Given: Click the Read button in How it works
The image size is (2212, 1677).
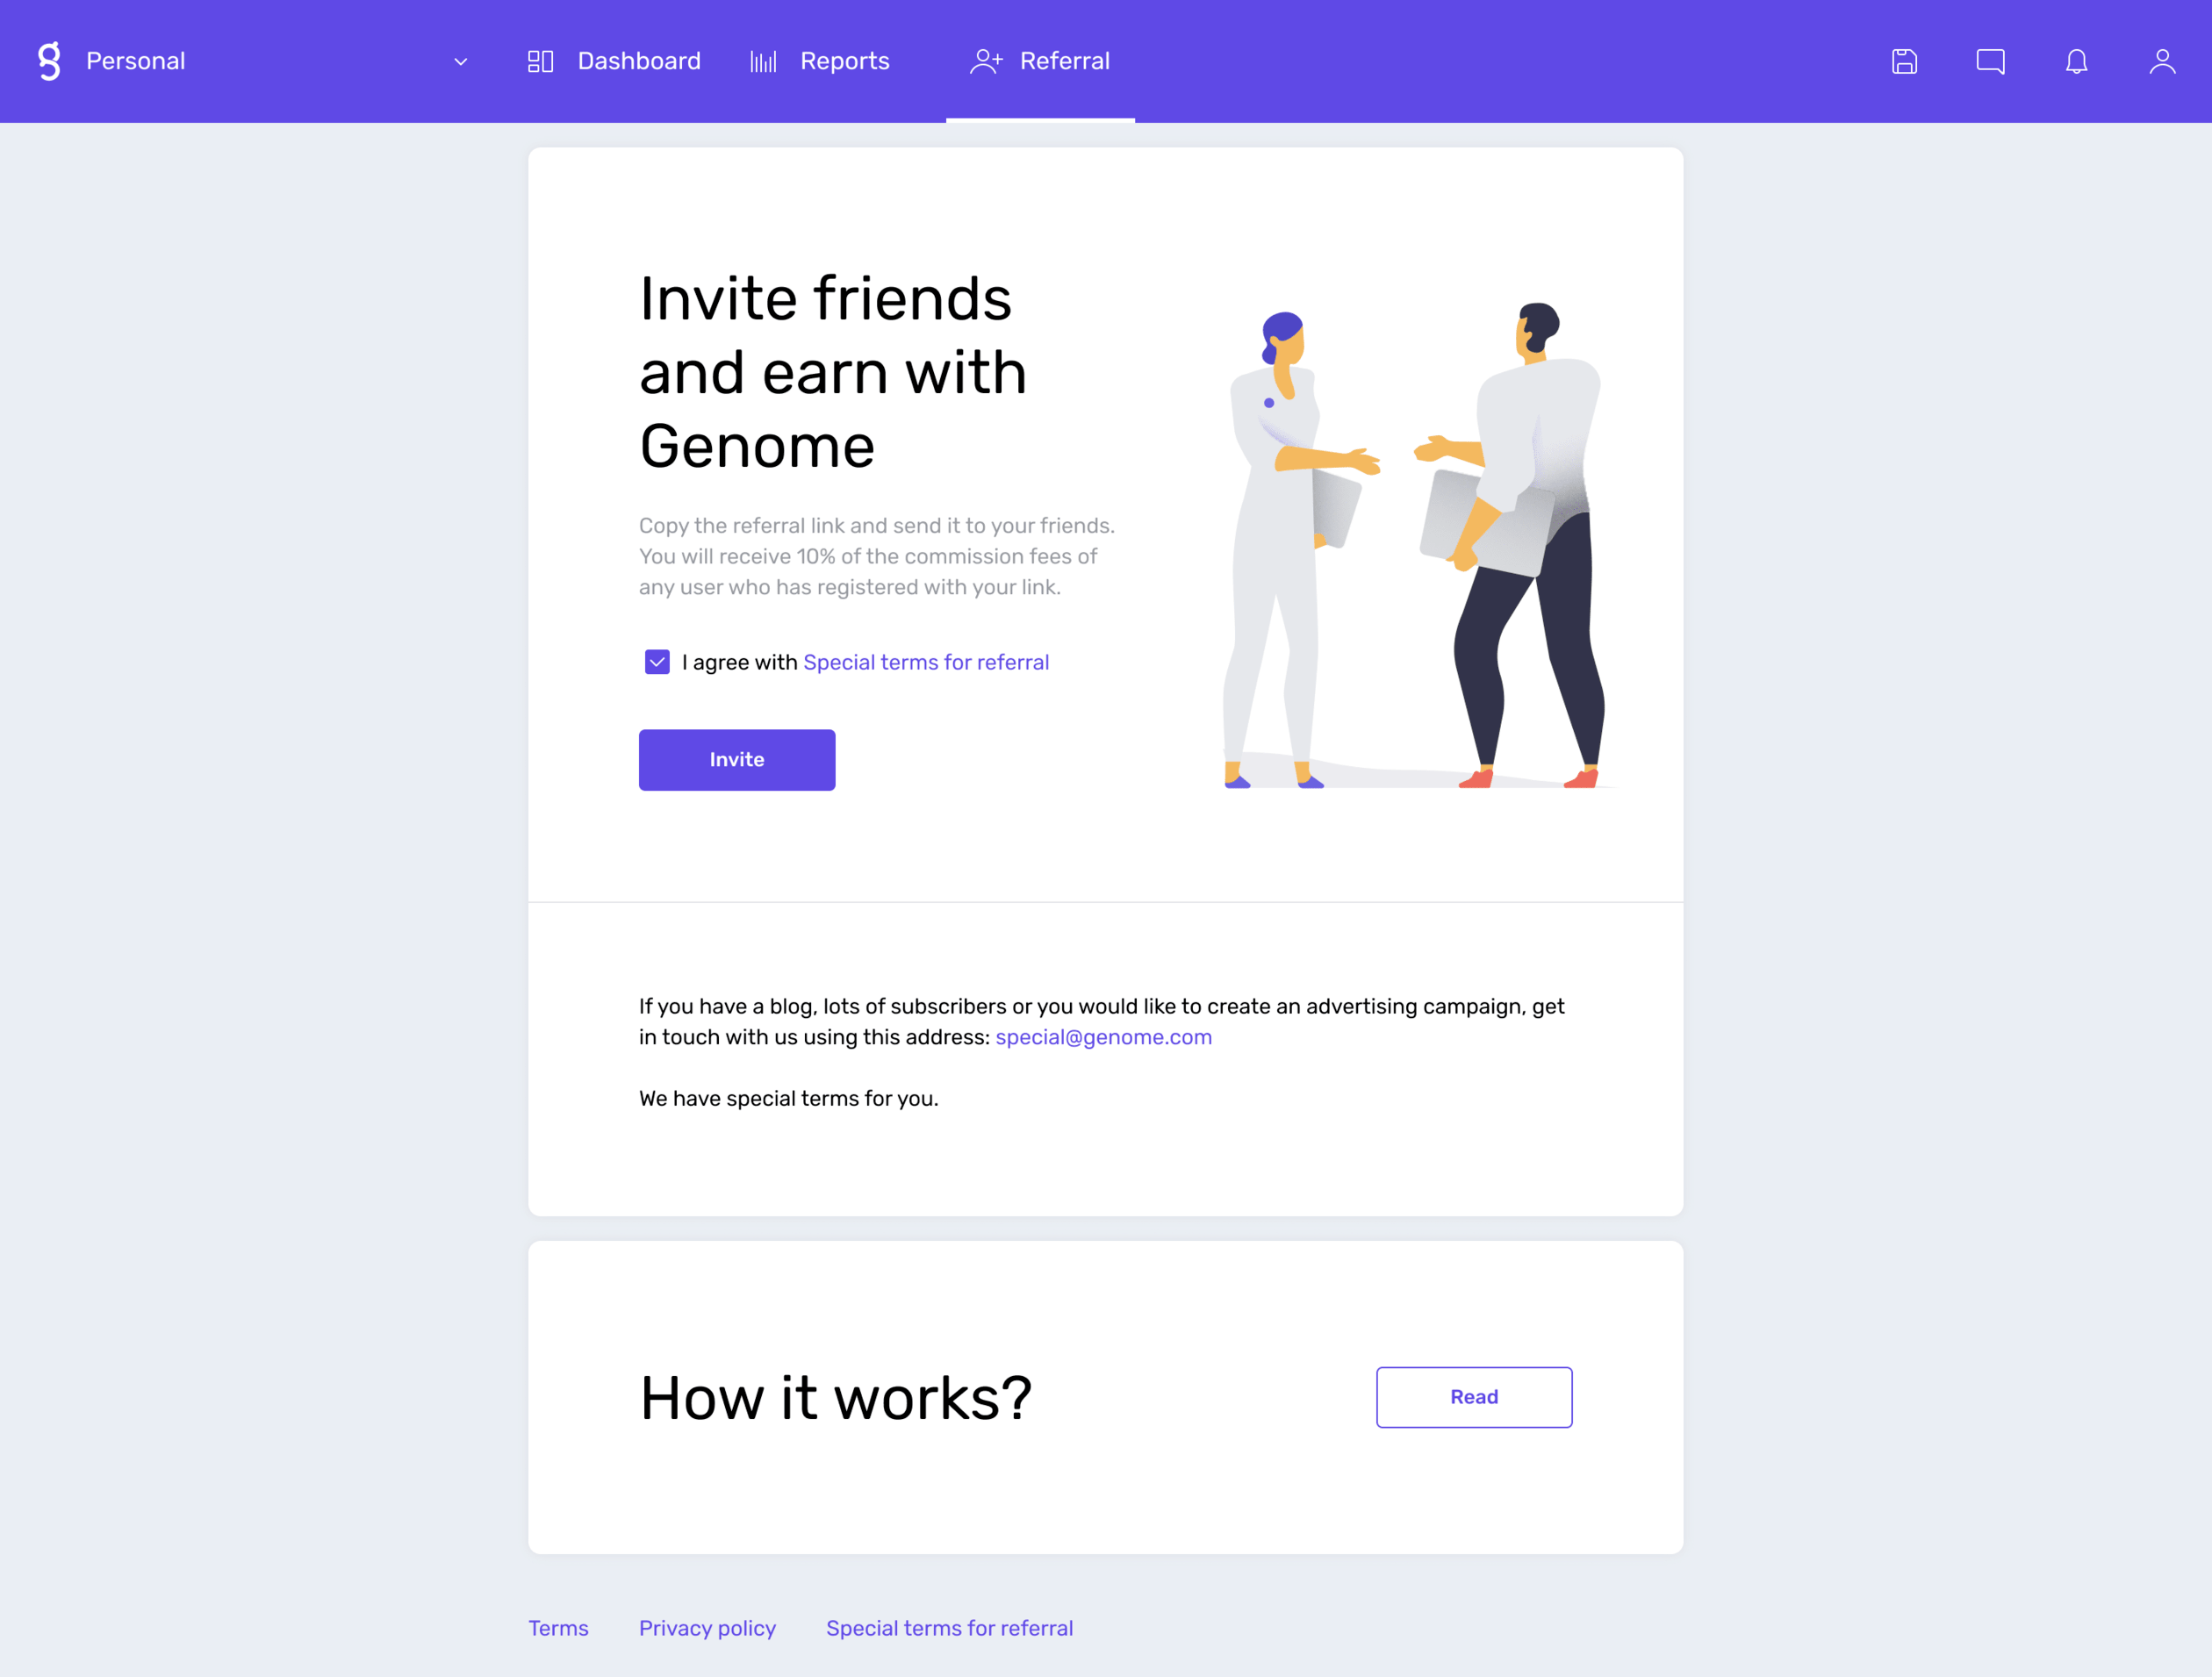Looking at the screenshot, I should tap(1474, 1397).
